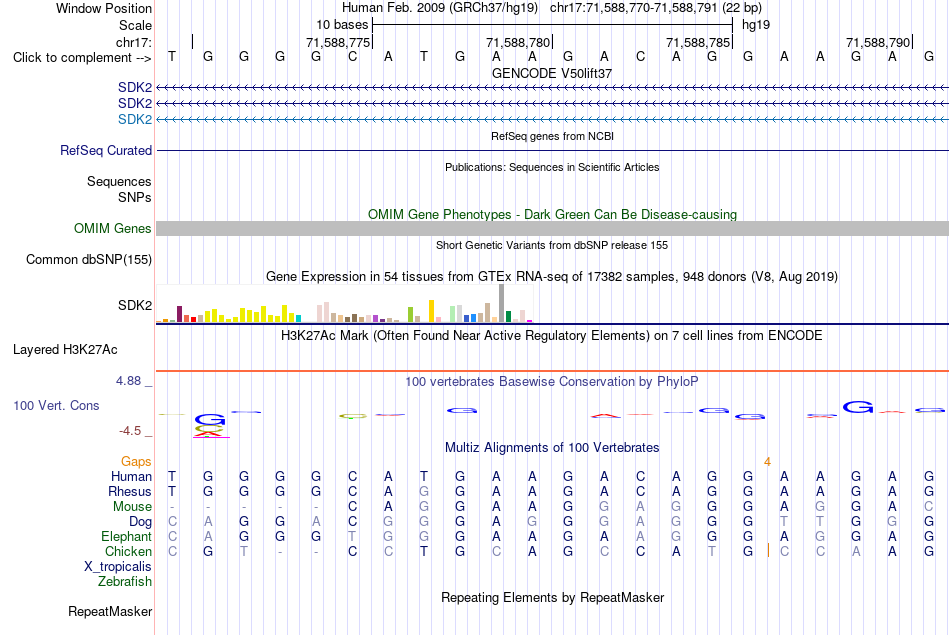Select the 'Human' species row label

pos(131,477)
